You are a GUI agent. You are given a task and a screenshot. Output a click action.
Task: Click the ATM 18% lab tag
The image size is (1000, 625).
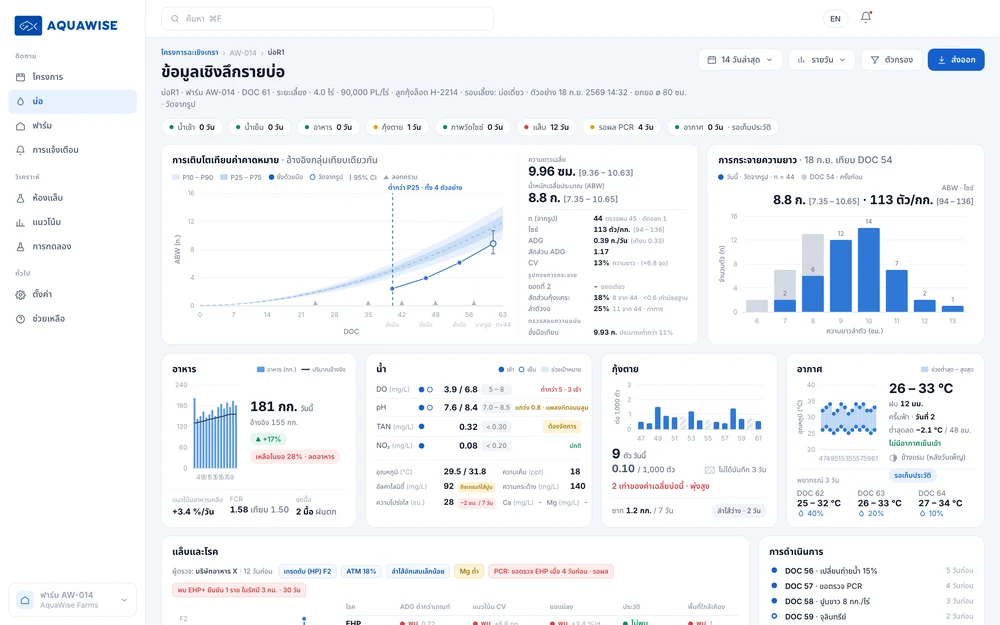[x=361, y=571]
